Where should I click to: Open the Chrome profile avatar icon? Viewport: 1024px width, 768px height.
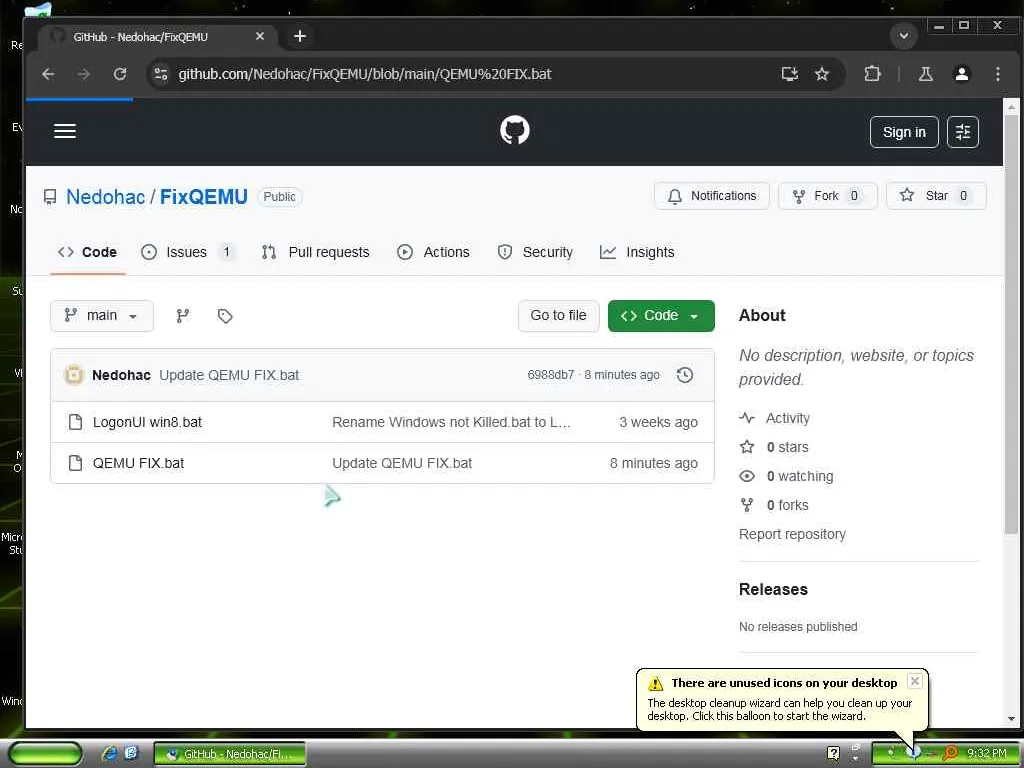pos(961,74)
